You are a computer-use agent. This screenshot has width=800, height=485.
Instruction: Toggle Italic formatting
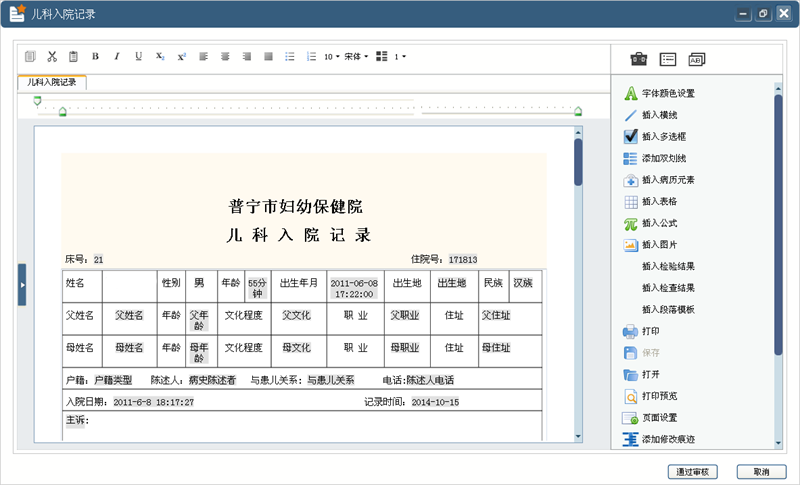point(117,57)
